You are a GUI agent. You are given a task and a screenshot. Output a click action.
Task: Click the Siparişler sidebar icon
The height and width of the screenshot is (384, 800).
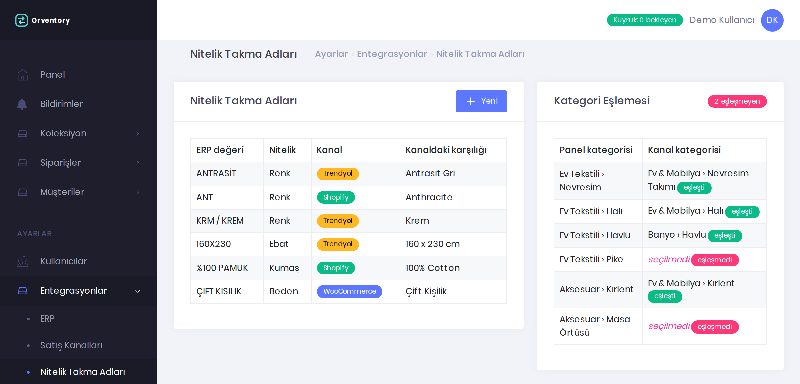pos(22,163)
